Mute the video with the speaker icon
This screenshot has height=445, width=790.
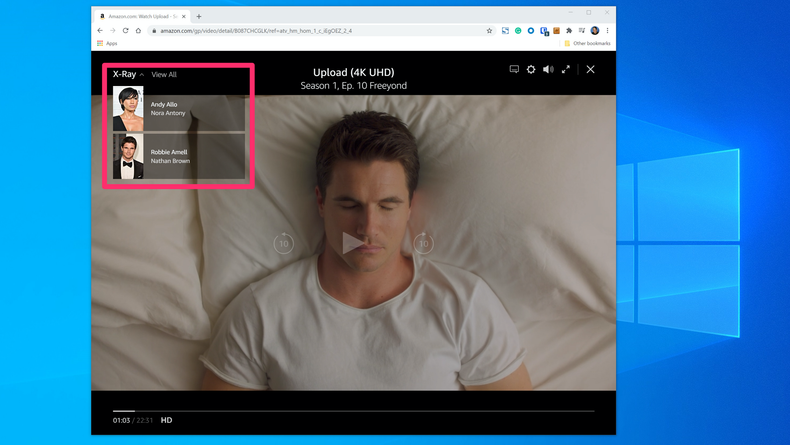click(548, 70)
